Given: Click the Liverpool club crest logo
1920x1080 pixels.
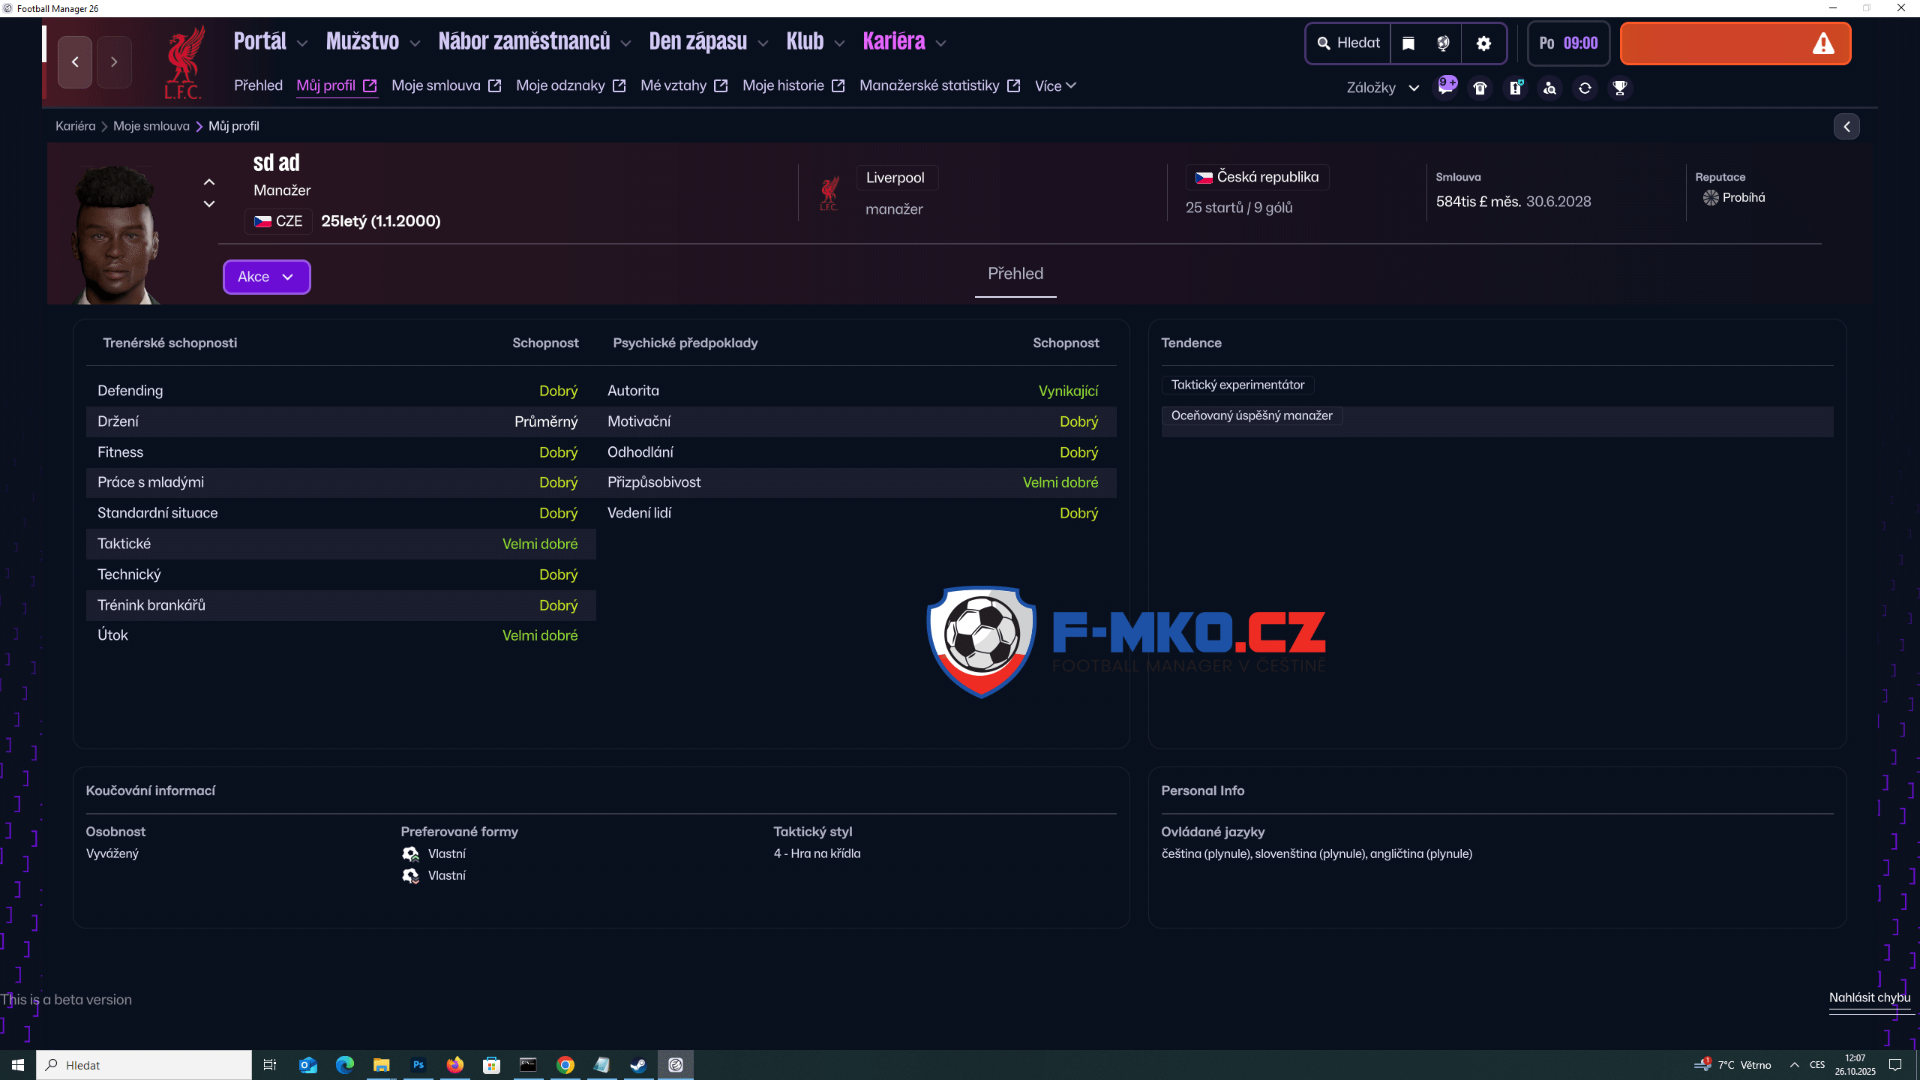Looking at the screenshot, I should pos(184,62).
